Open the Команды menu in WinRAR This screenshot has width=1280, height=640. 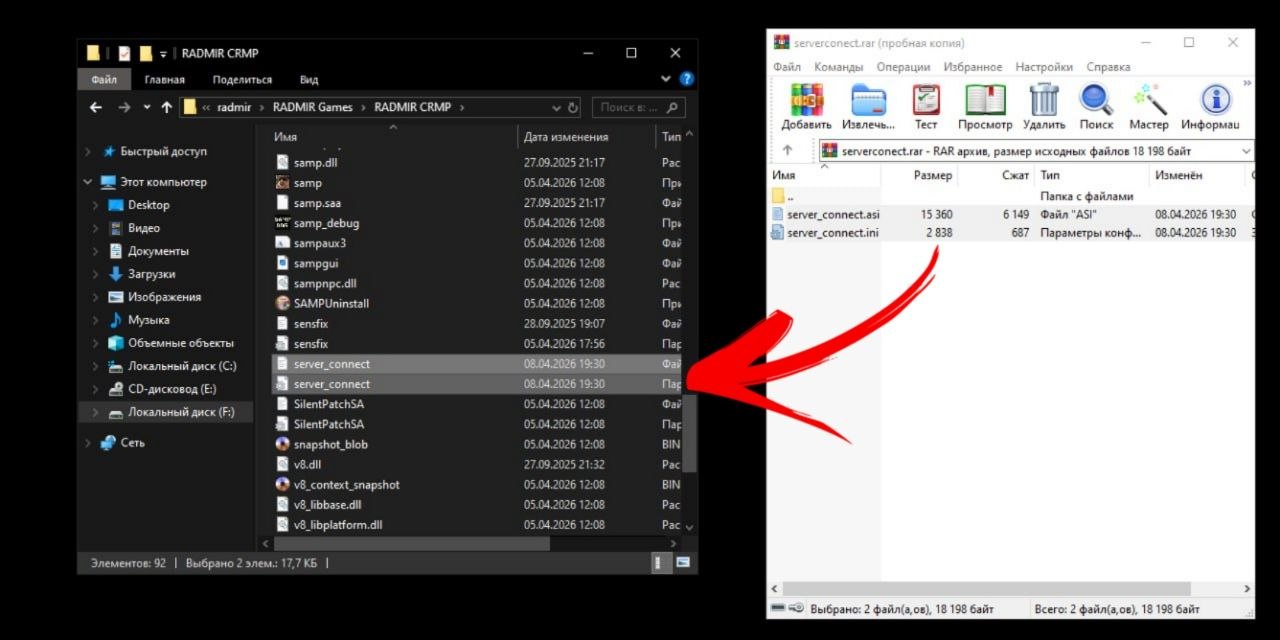coord(838,67)
